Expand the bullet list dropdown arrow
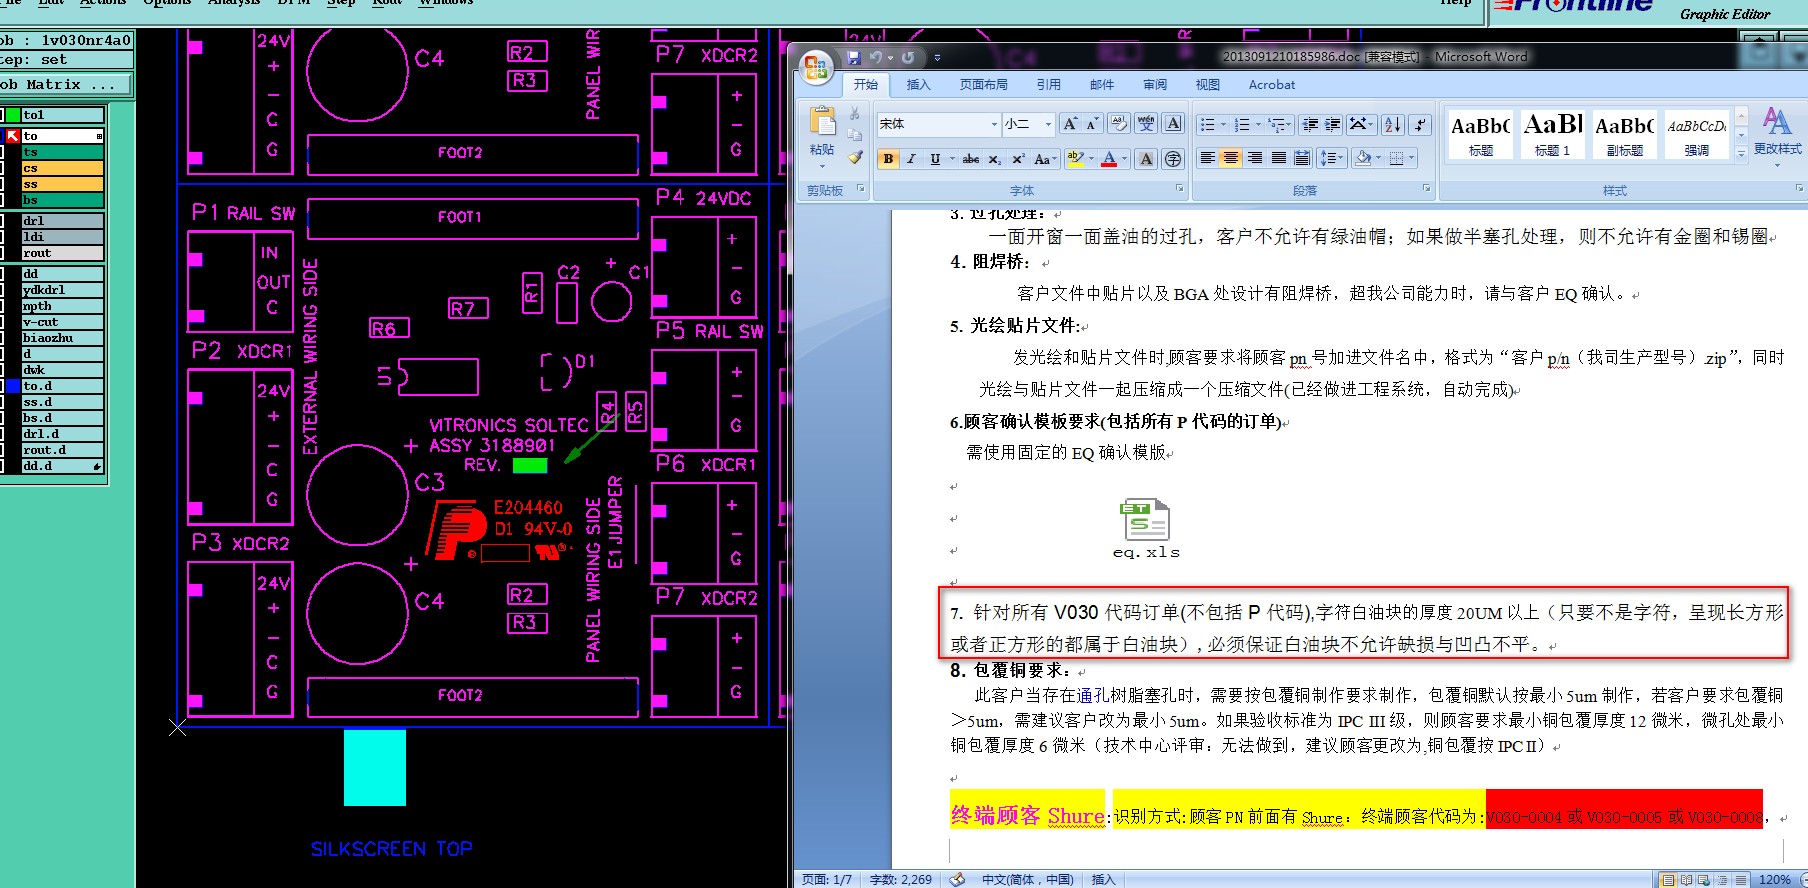The height and width of the screenshot is (888, 1808). click(x=1224, y=124)
